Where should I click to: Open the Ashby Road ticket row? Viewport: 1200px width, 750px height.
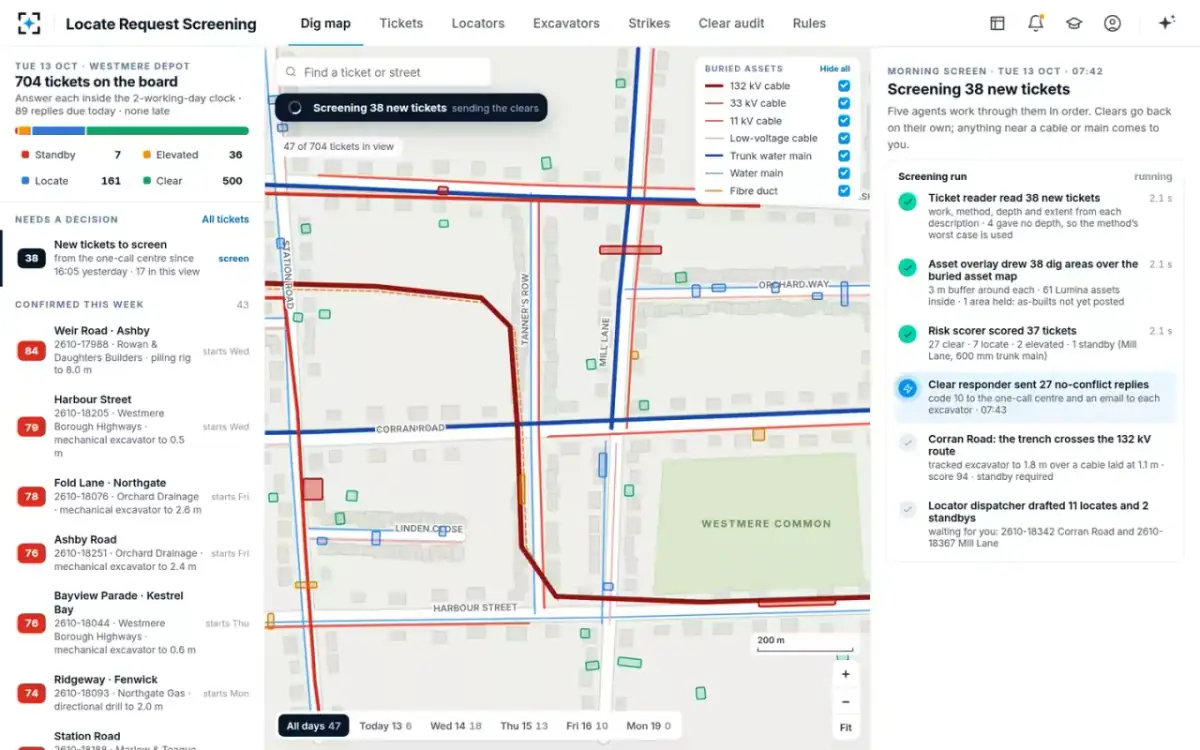132,553
